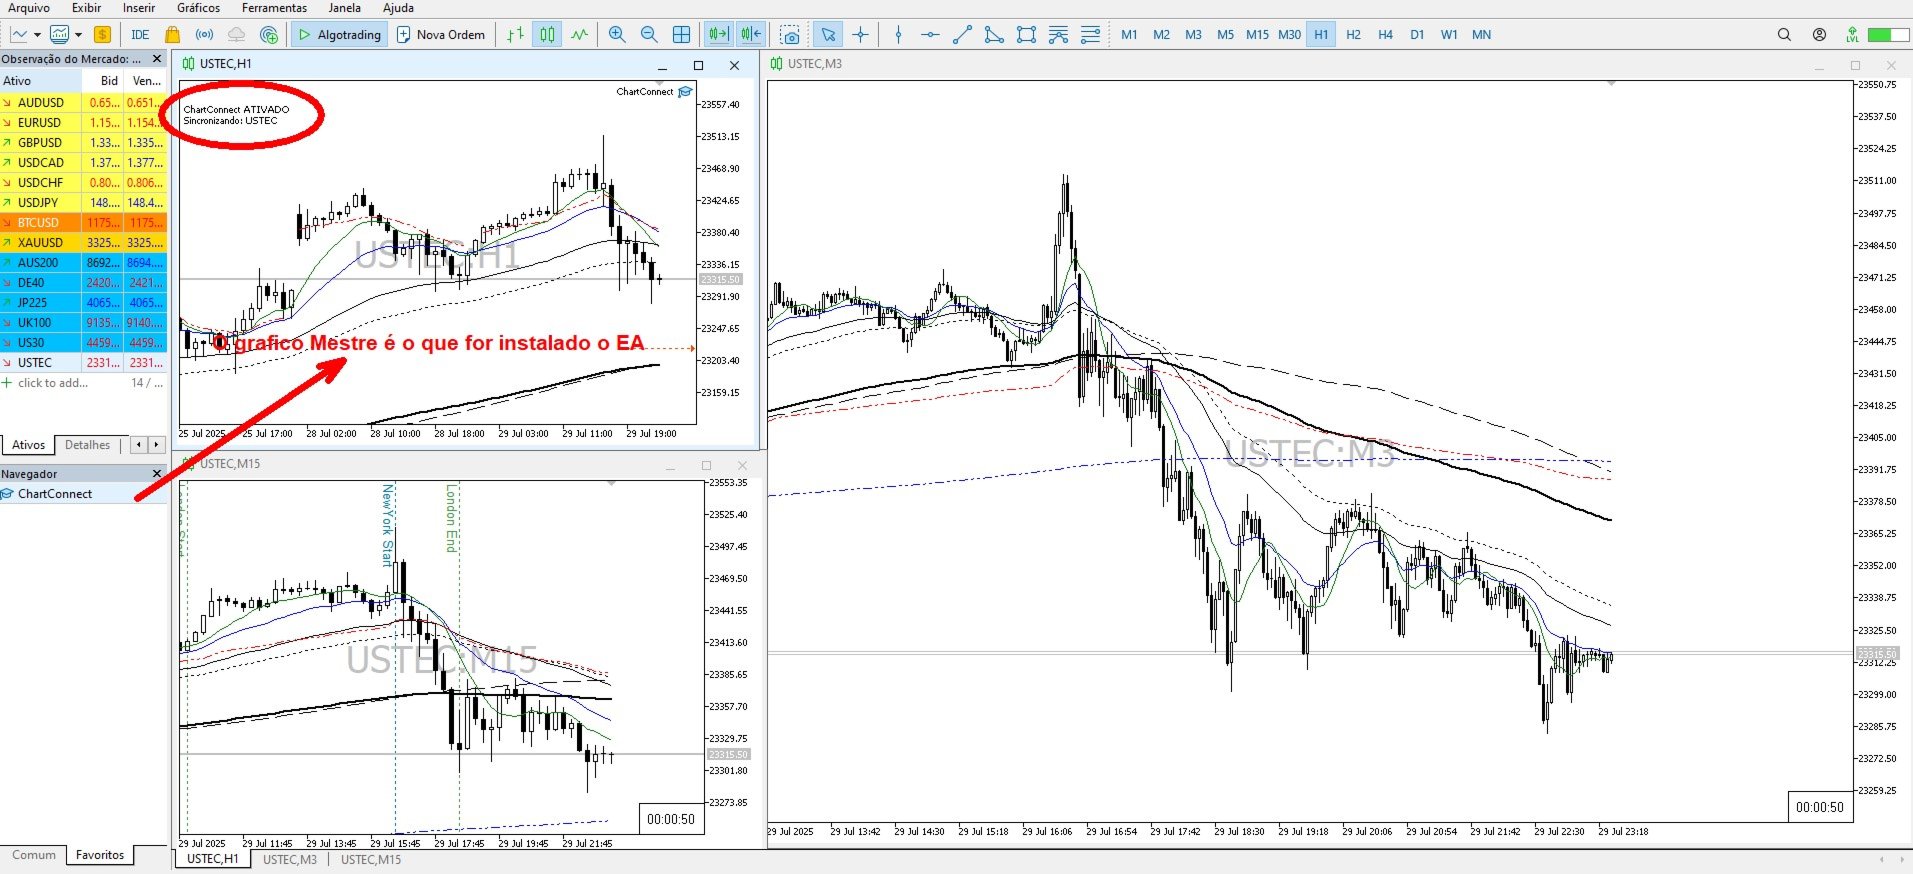Select the BTCUSD row in Market Watch
Screen dimensions: 1913x874
point(82,223)
